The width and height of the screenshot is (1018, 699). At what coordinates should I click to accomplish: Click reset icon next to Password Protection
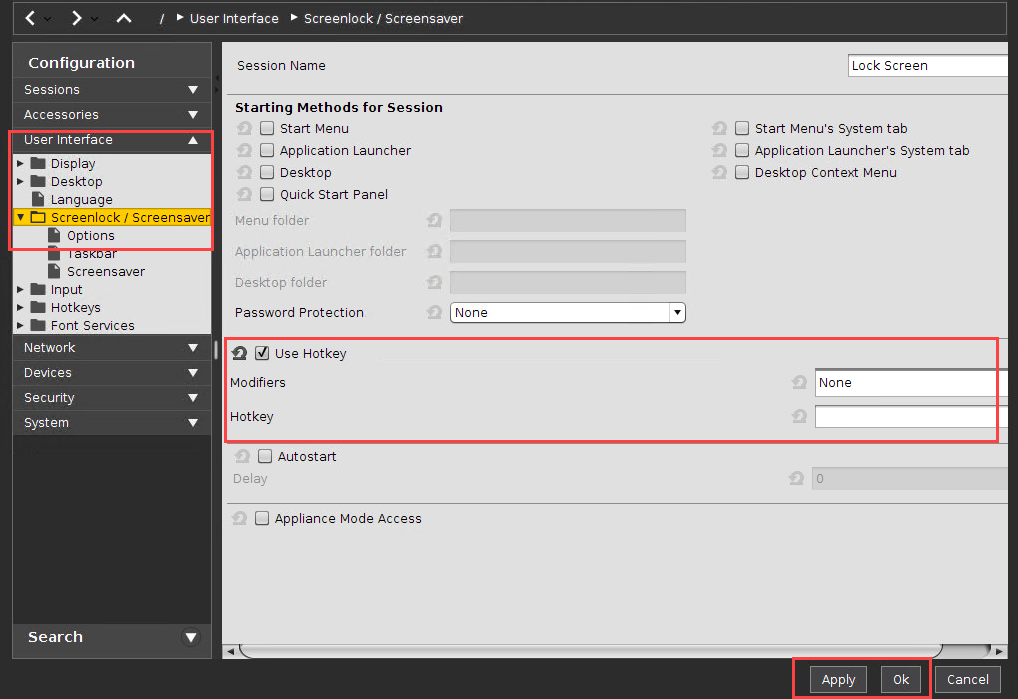[434, 312]
